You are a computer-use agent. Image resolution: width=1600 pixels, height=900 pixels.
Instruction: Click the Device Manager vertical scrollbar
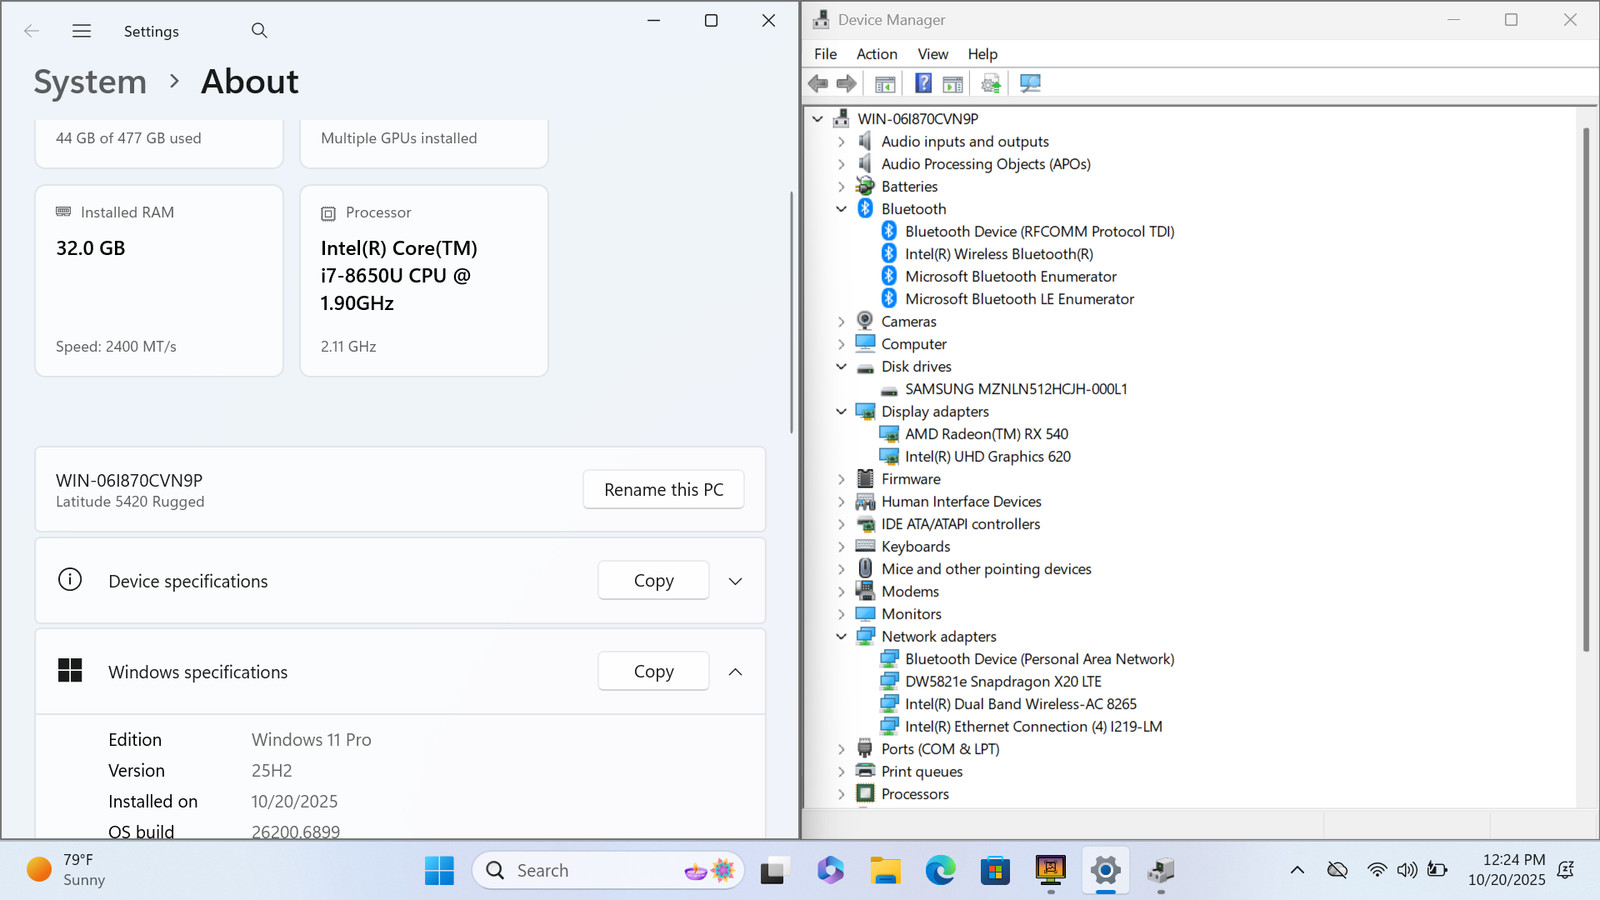click(x=1586, y=390)
